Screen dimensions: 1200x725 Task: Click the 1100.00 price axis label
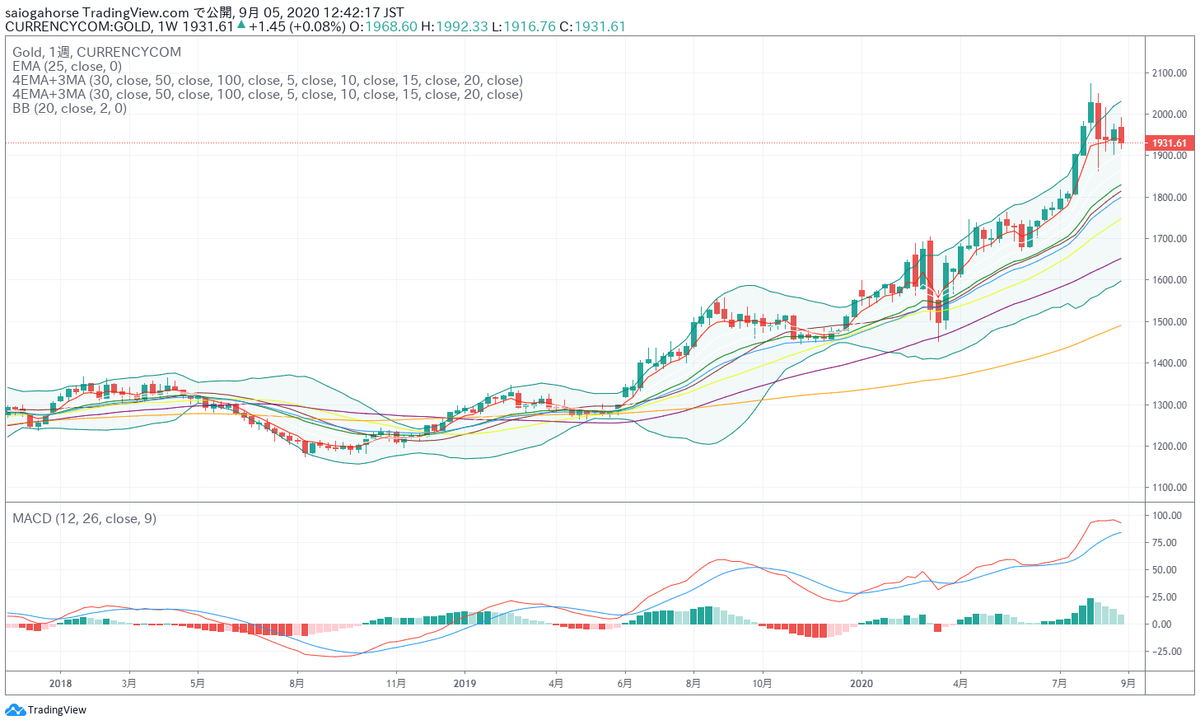[x=1169, y=488]
